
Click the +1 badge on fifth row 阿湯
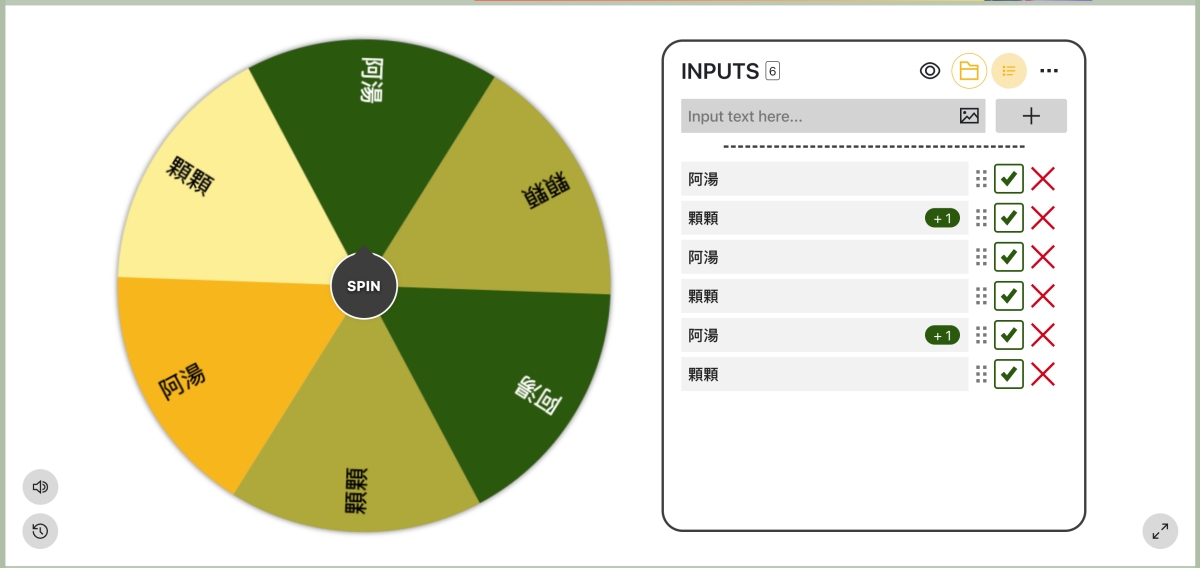(942, 335)
